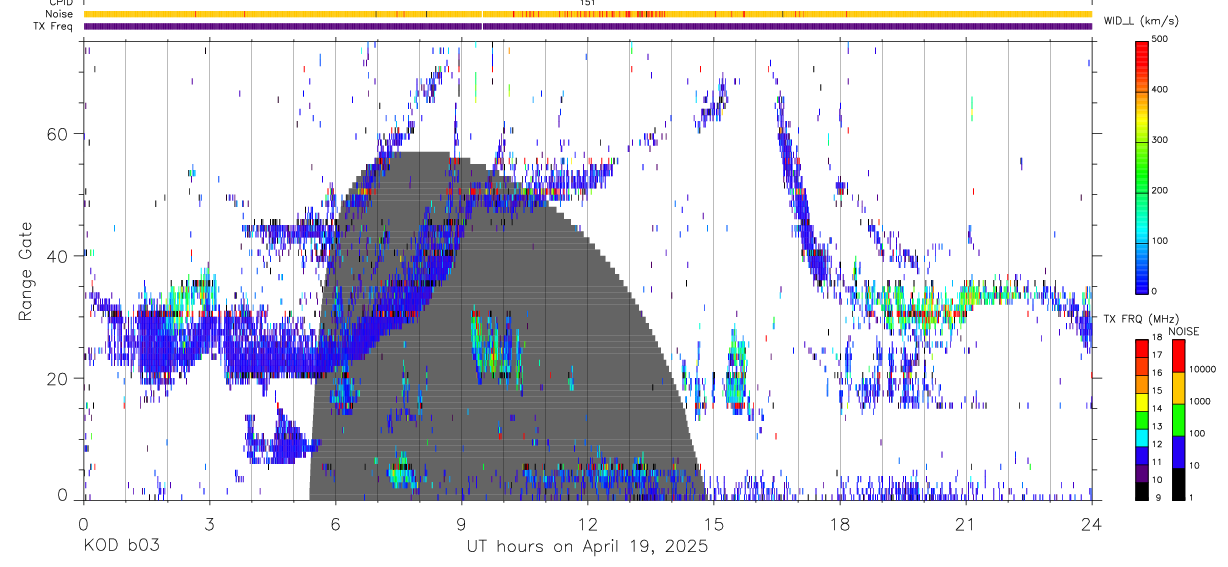Click the 'Noise' row label
The height and width of the screenshot is (567, 1228).
point(59,14)
